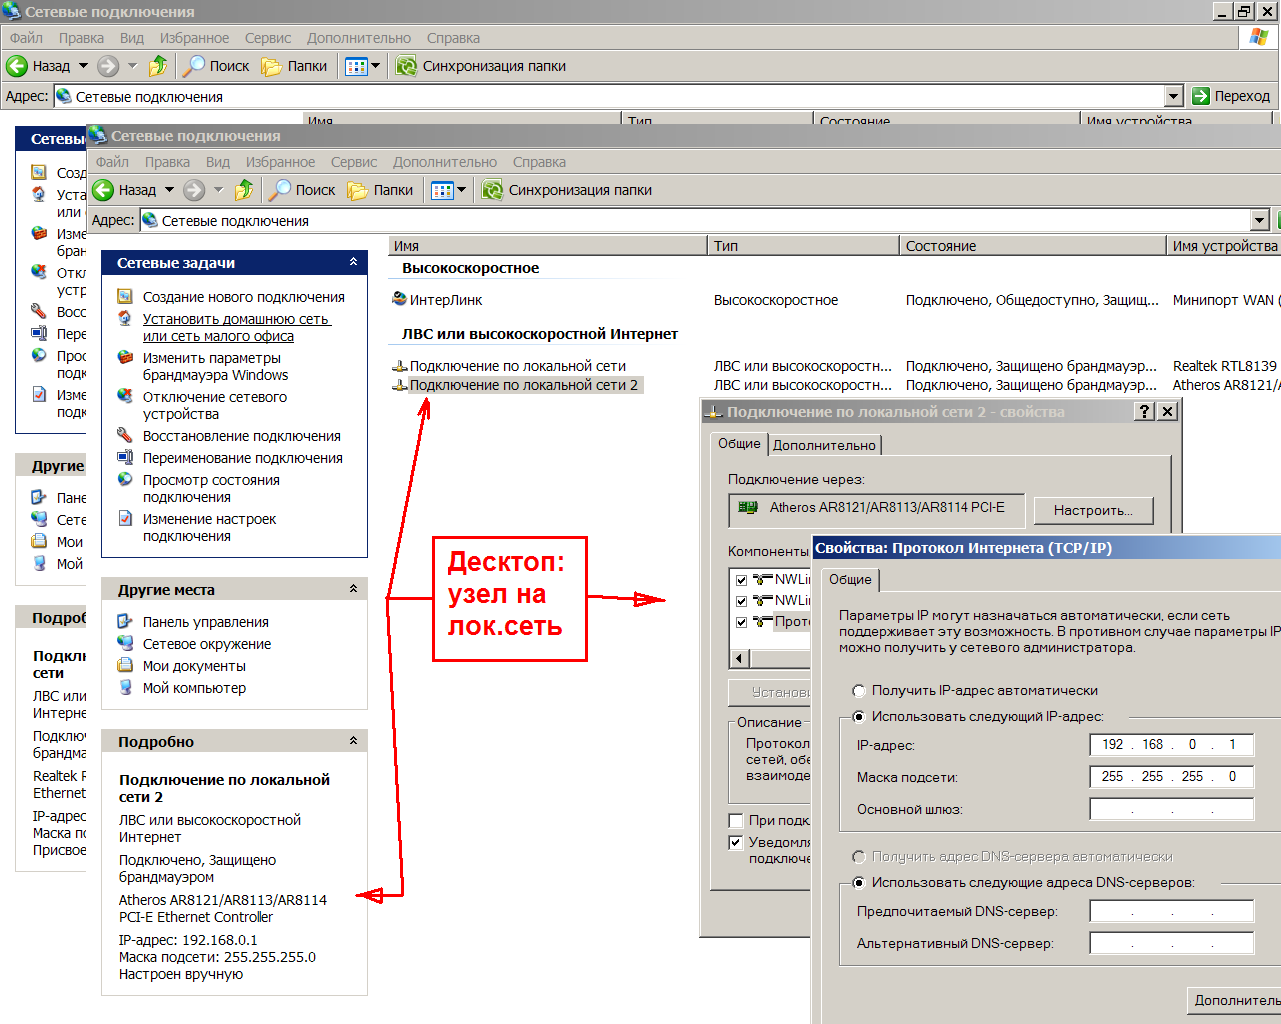1281x1024 pixels.
Task: Select use the following DNS servers option
Action: pos(858,883)
